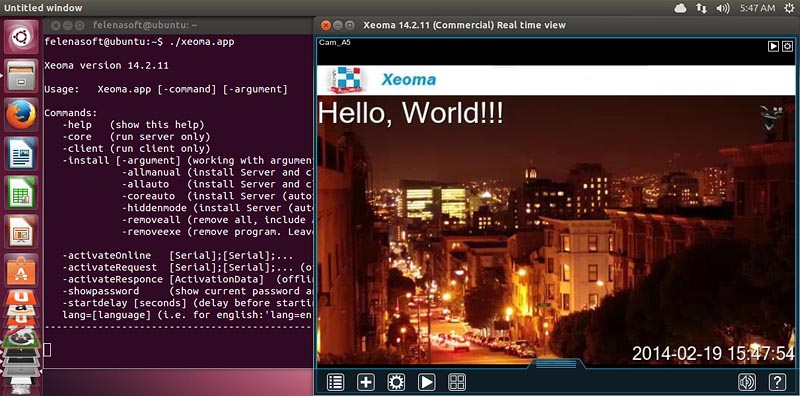Expand the bottom panel handle in Xeoma
Image resolution: width=800 pixels, height=396 pixels.
click(x=556, y=363)
